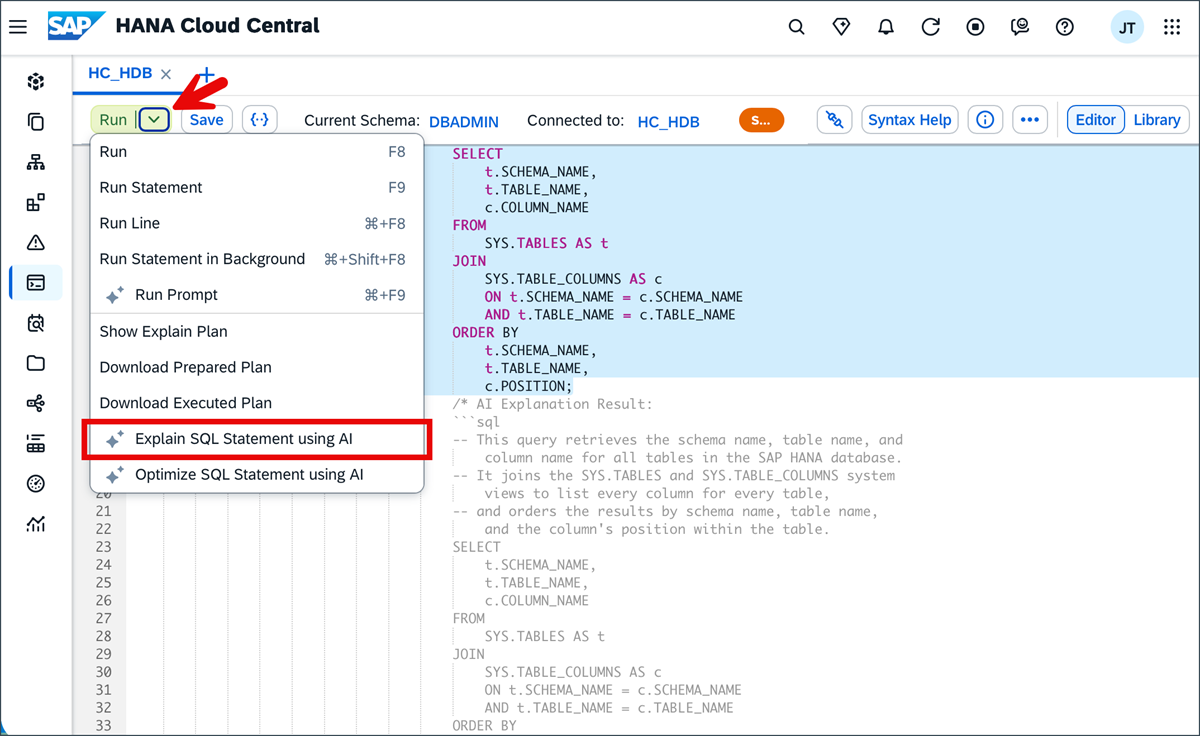Open Syntax Help
Viewport: 1200px width, 736px height.
coord(910,120)
